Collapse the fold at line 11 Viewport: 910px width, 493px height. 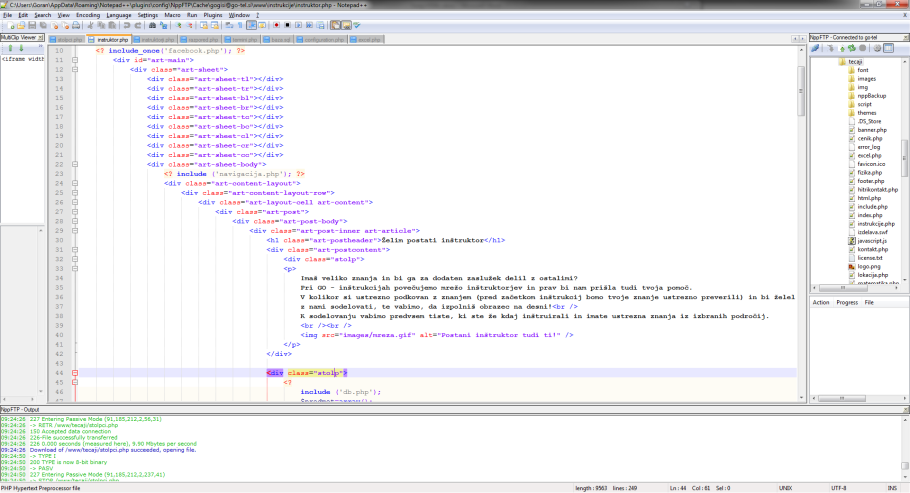75,60
